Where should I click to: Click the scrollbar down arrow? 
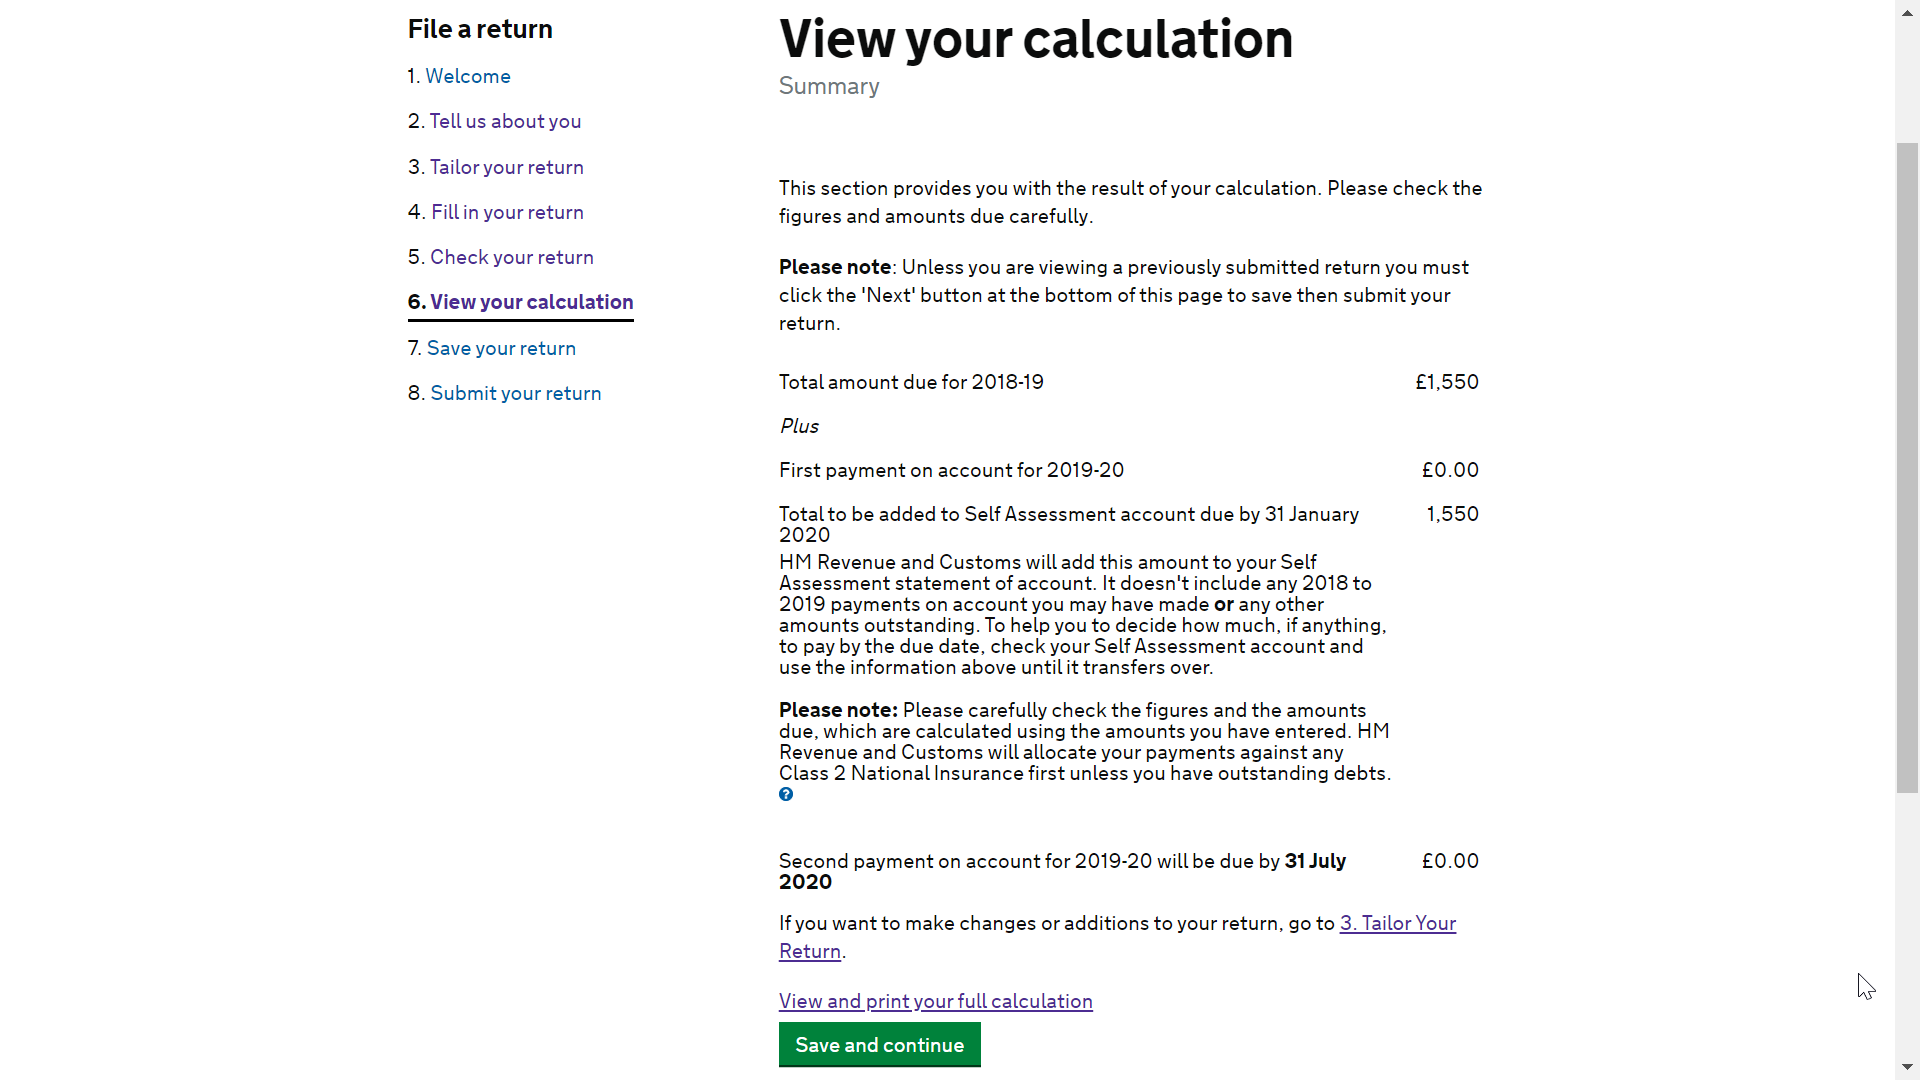1908,1068
